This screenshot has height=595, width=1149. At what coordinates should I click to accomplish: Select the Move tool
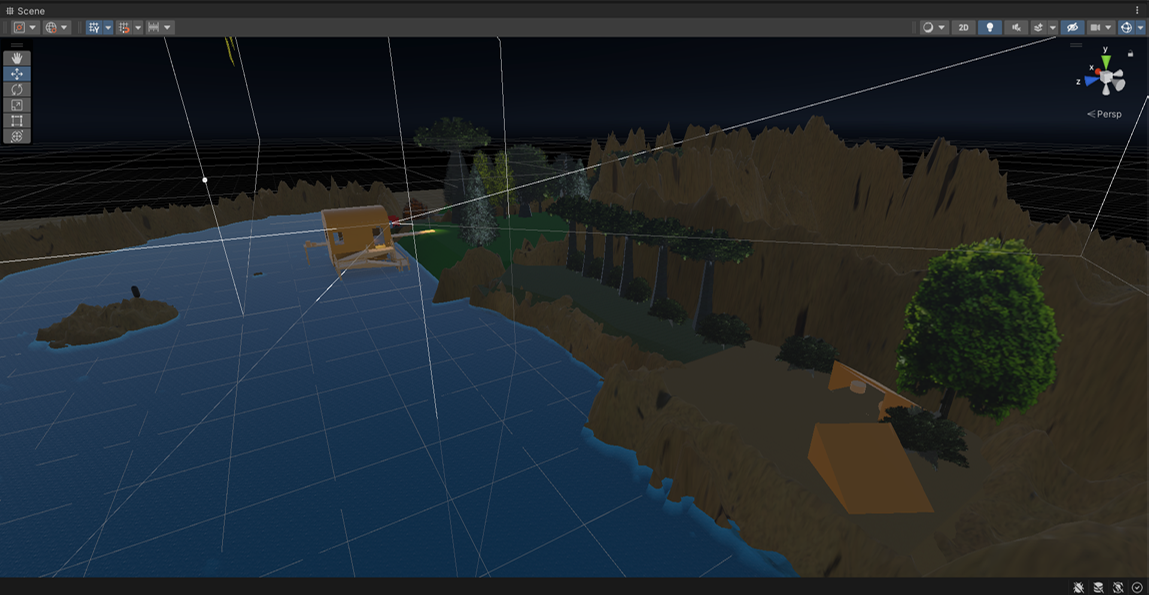[17, 74]
